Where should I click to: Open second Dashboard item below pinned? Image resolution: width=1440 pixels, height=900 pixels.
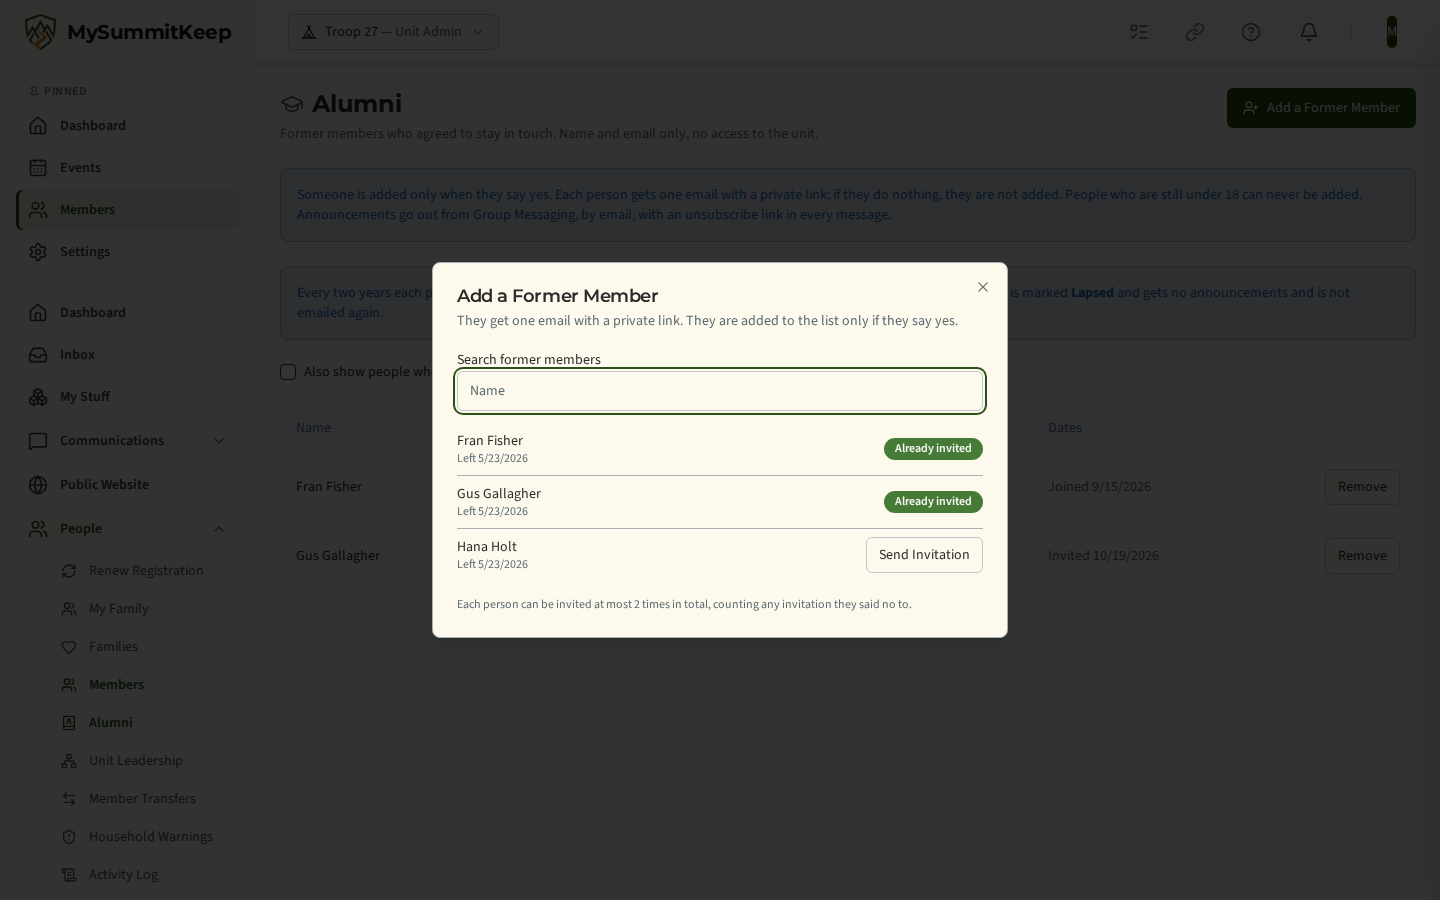point(128,313)
